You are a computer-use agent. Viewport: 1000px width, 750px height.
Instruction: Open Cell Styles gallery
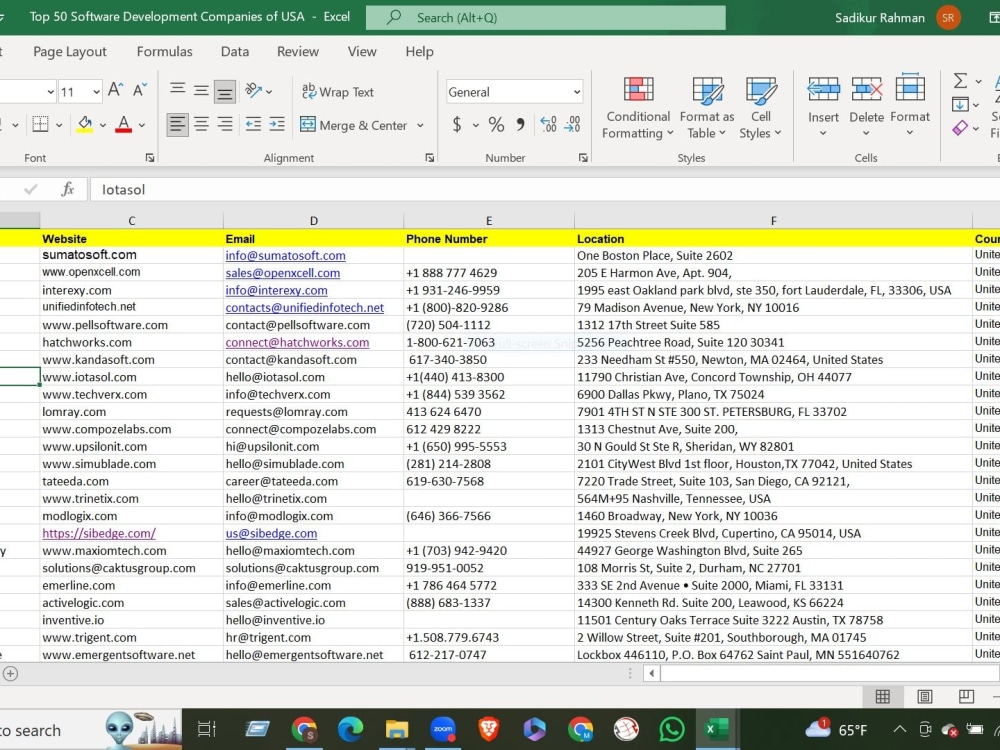[x=760, y=107]
